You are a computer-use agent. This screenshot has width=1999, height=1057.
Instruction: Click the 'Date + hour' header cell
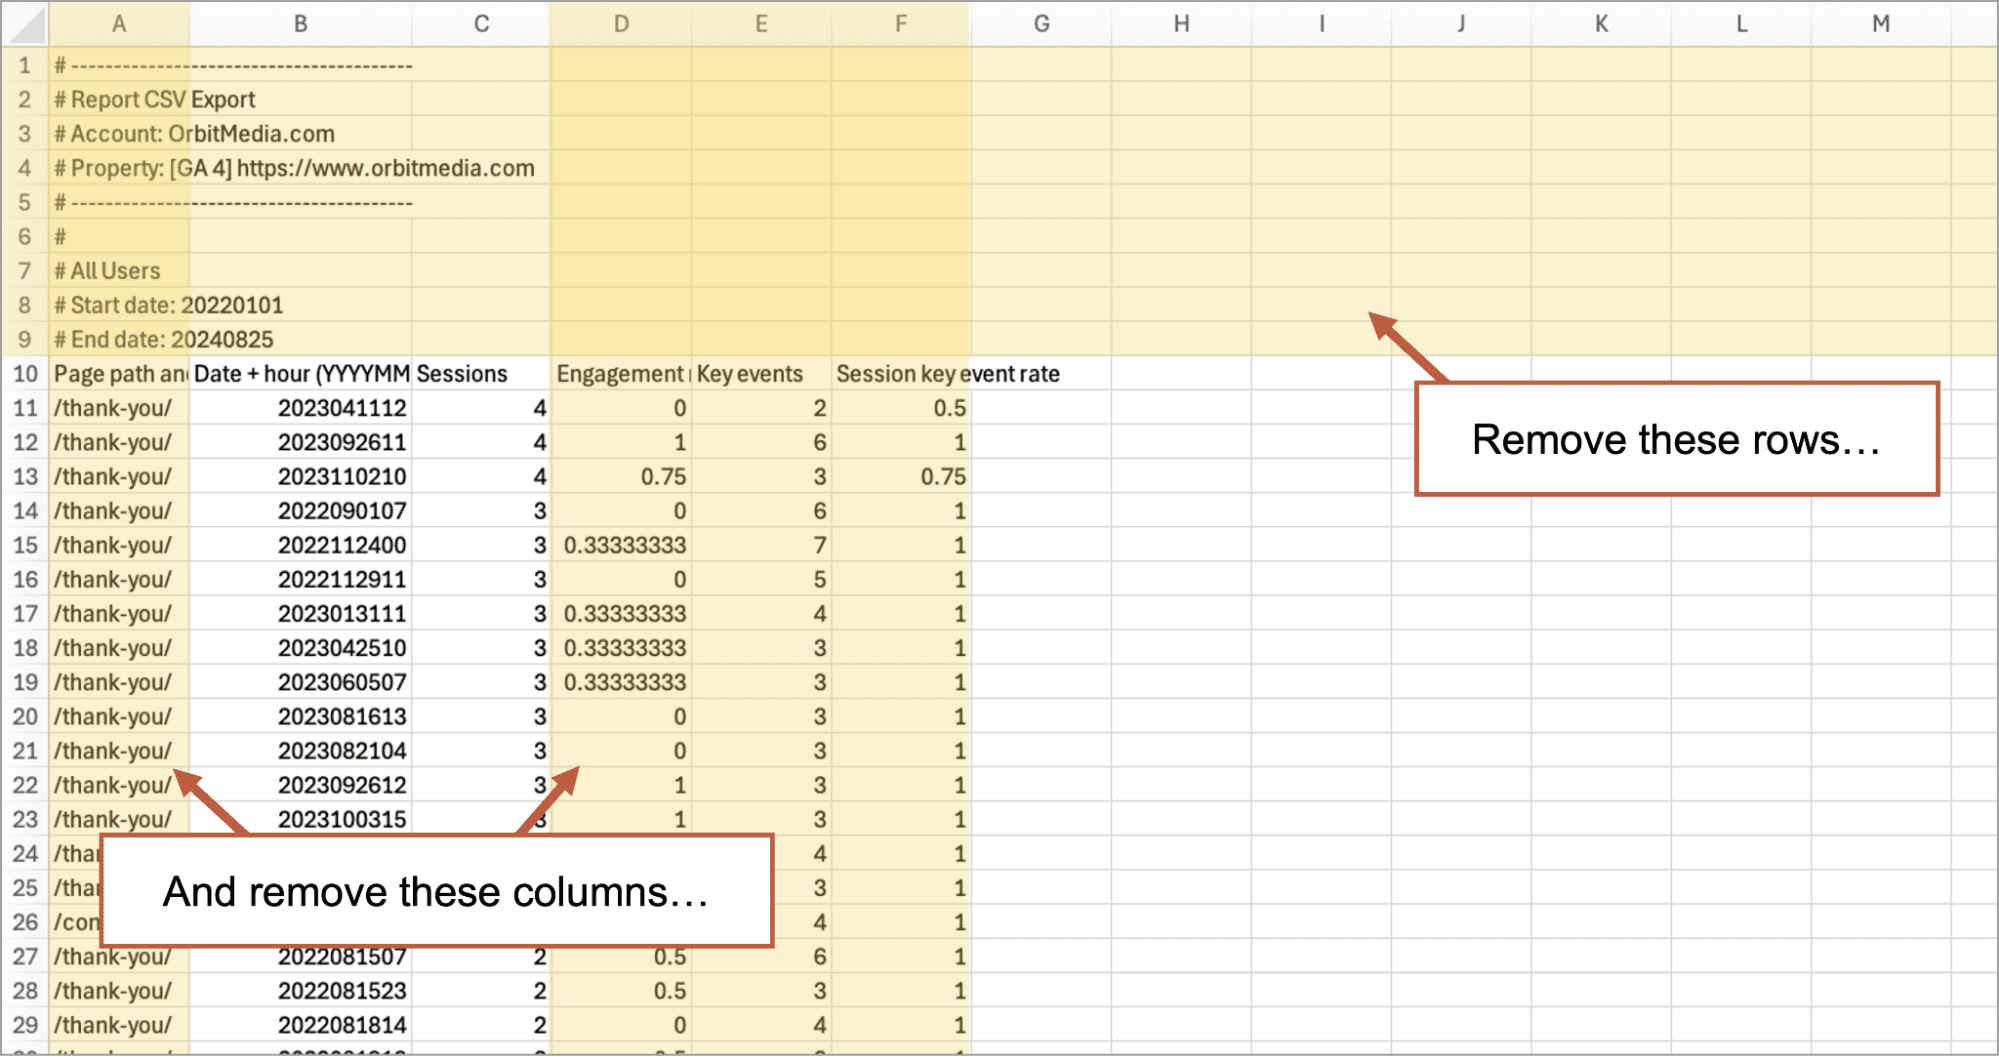coord(300,374)
